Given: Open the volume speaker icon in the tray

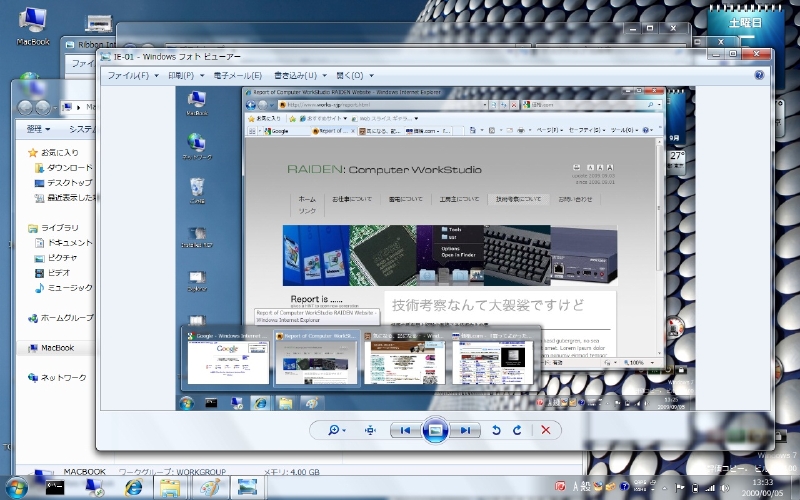Looking at the screenshot, I should [725, 488].
